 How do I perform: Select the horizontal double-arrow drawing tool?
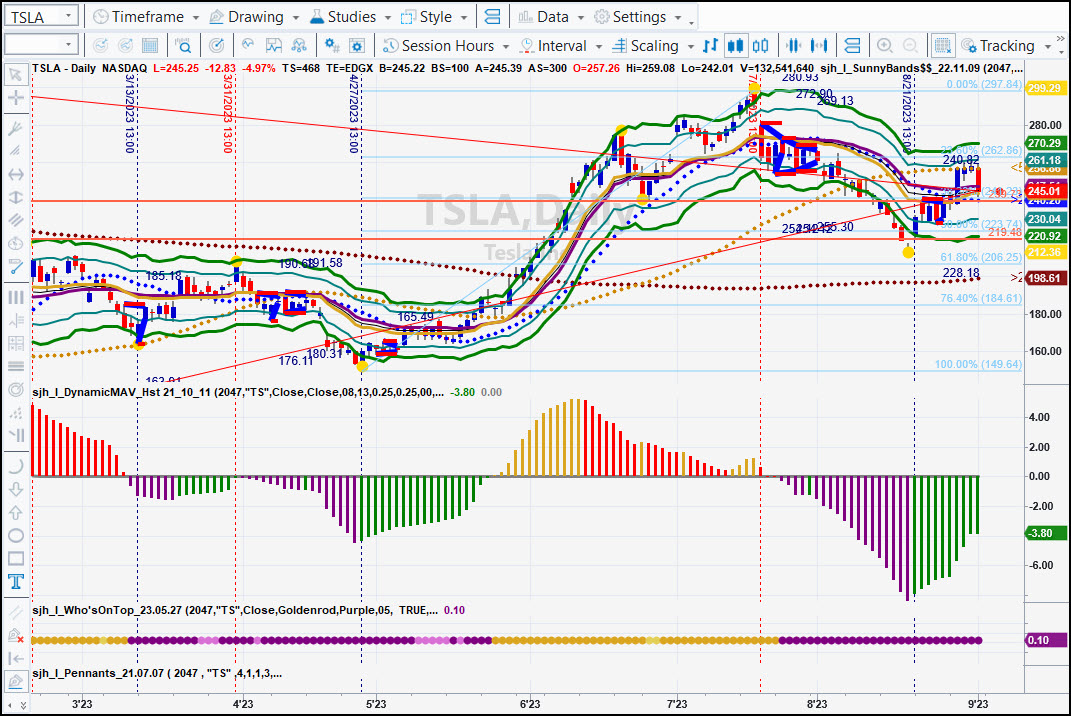(15, 175)
